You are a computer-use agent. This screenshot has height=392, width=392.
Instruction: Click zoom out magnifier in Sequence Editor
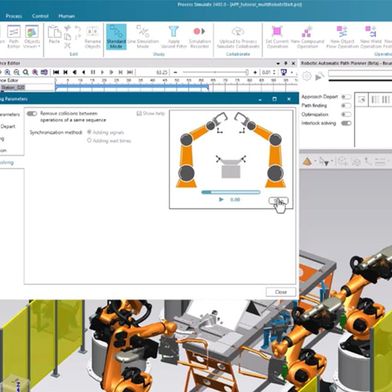tap(16, 72)
